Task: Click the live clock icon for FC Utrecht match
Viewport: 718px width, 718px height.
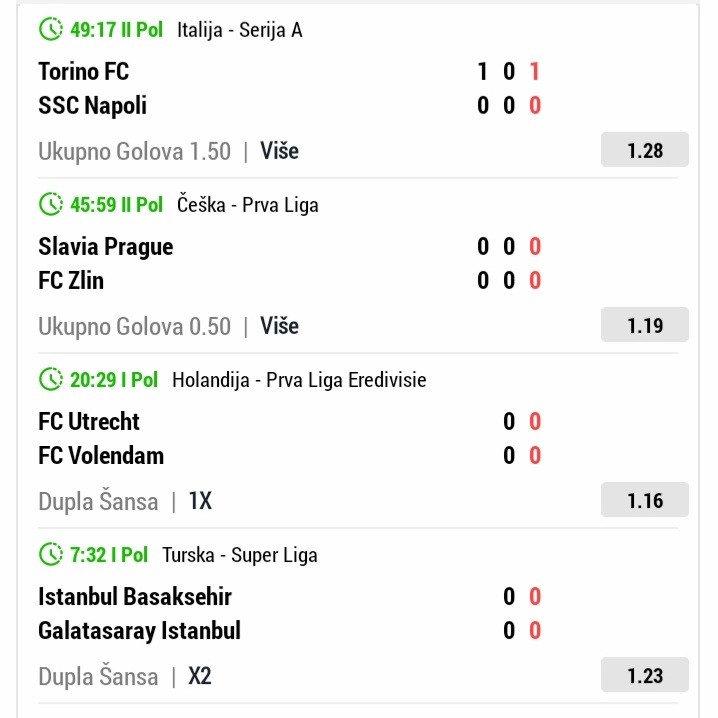Action: click(x=51, y=380)
